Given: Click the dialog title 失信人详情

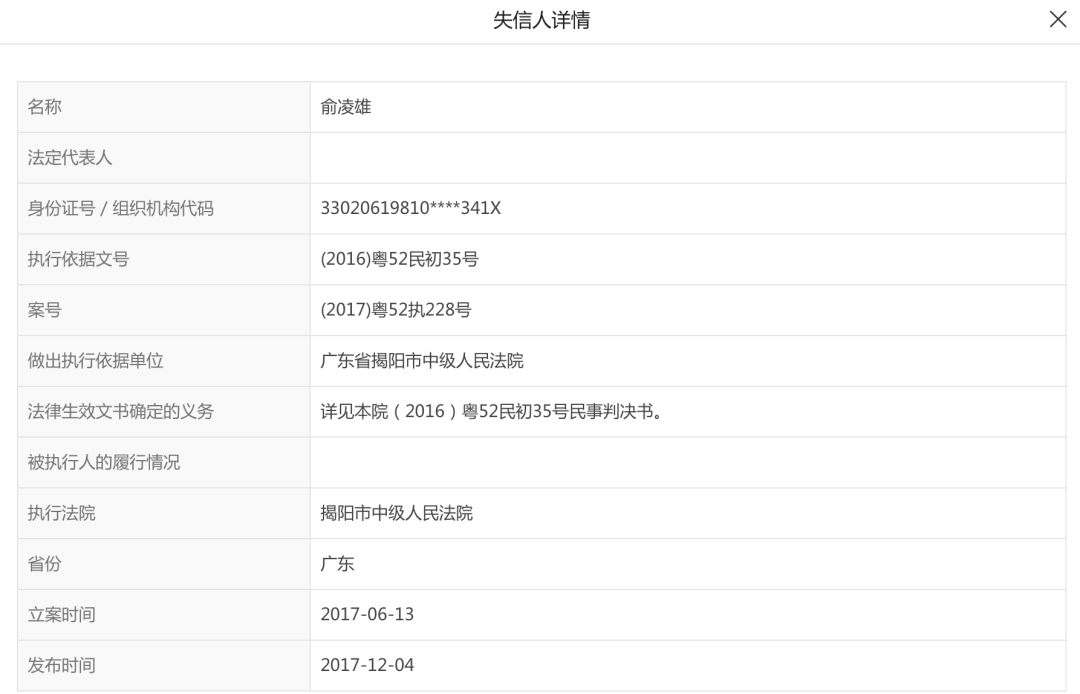Looking at the screenshot, I should coord(540,19).
